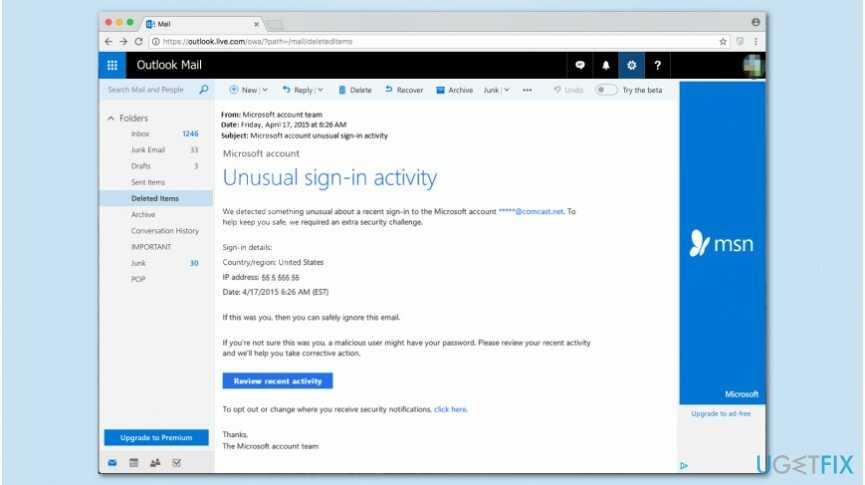Open the New message dropdown arrow
This screenshot has height=485, width=865.
(x=265, y=90)
